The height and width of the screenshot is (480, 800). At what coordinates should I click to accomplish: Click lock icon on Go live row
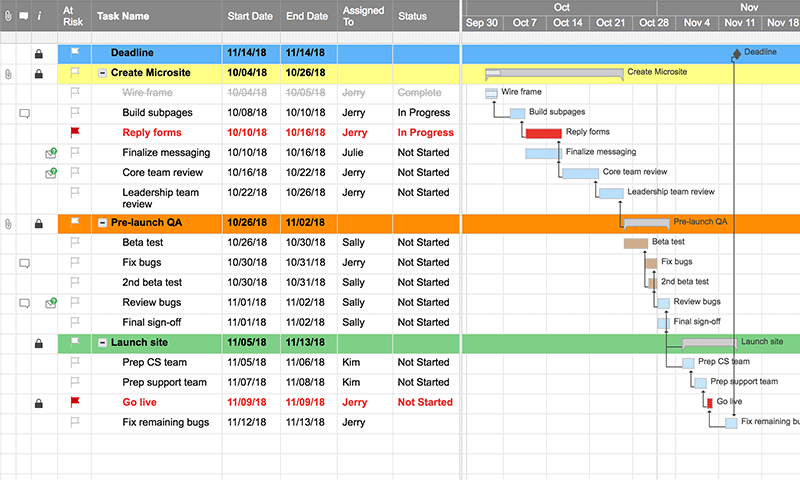pos(38,403)
